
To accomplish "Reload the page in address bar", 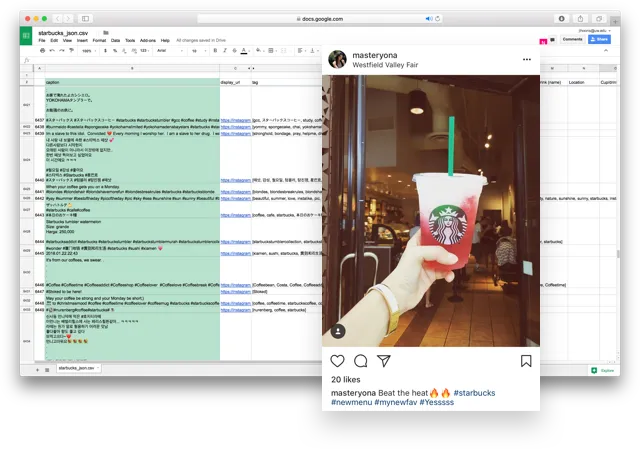I will (x=438, y=19).
